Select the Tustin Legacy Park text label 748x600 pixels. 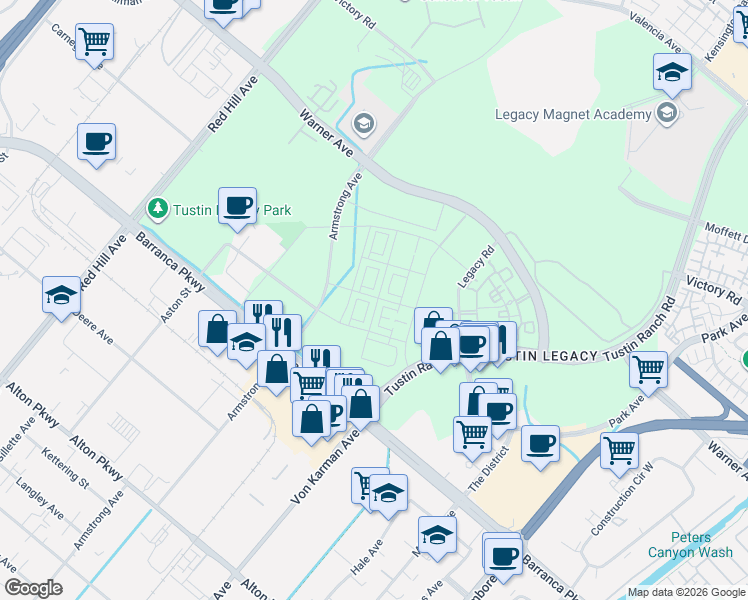pos(232,210)
